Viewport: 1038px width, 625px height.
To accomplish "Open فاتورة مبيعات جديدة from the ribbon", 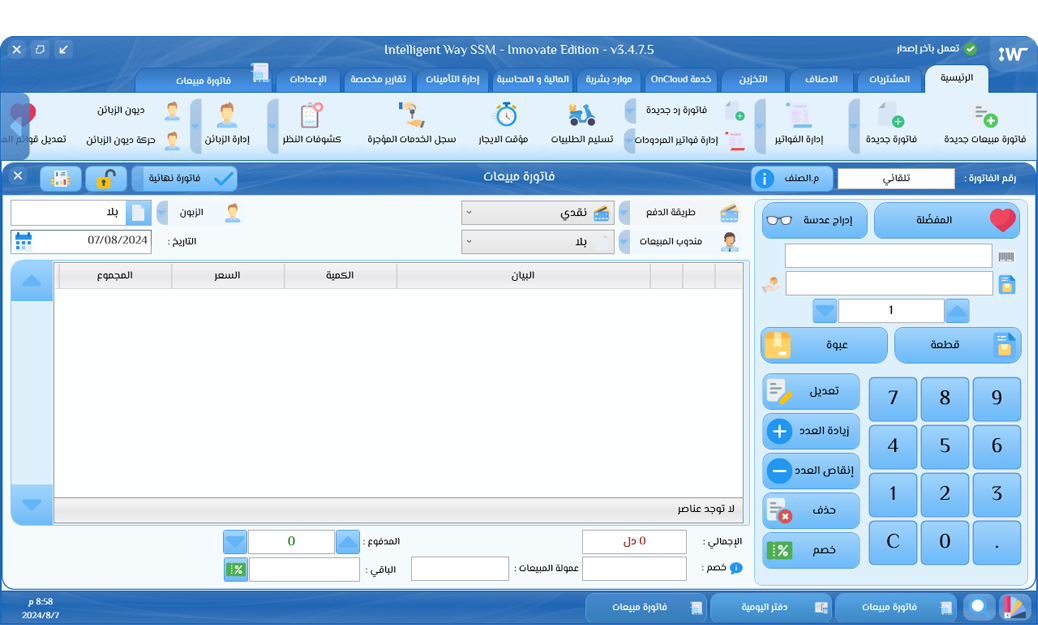I will click(x=986, y=125).
